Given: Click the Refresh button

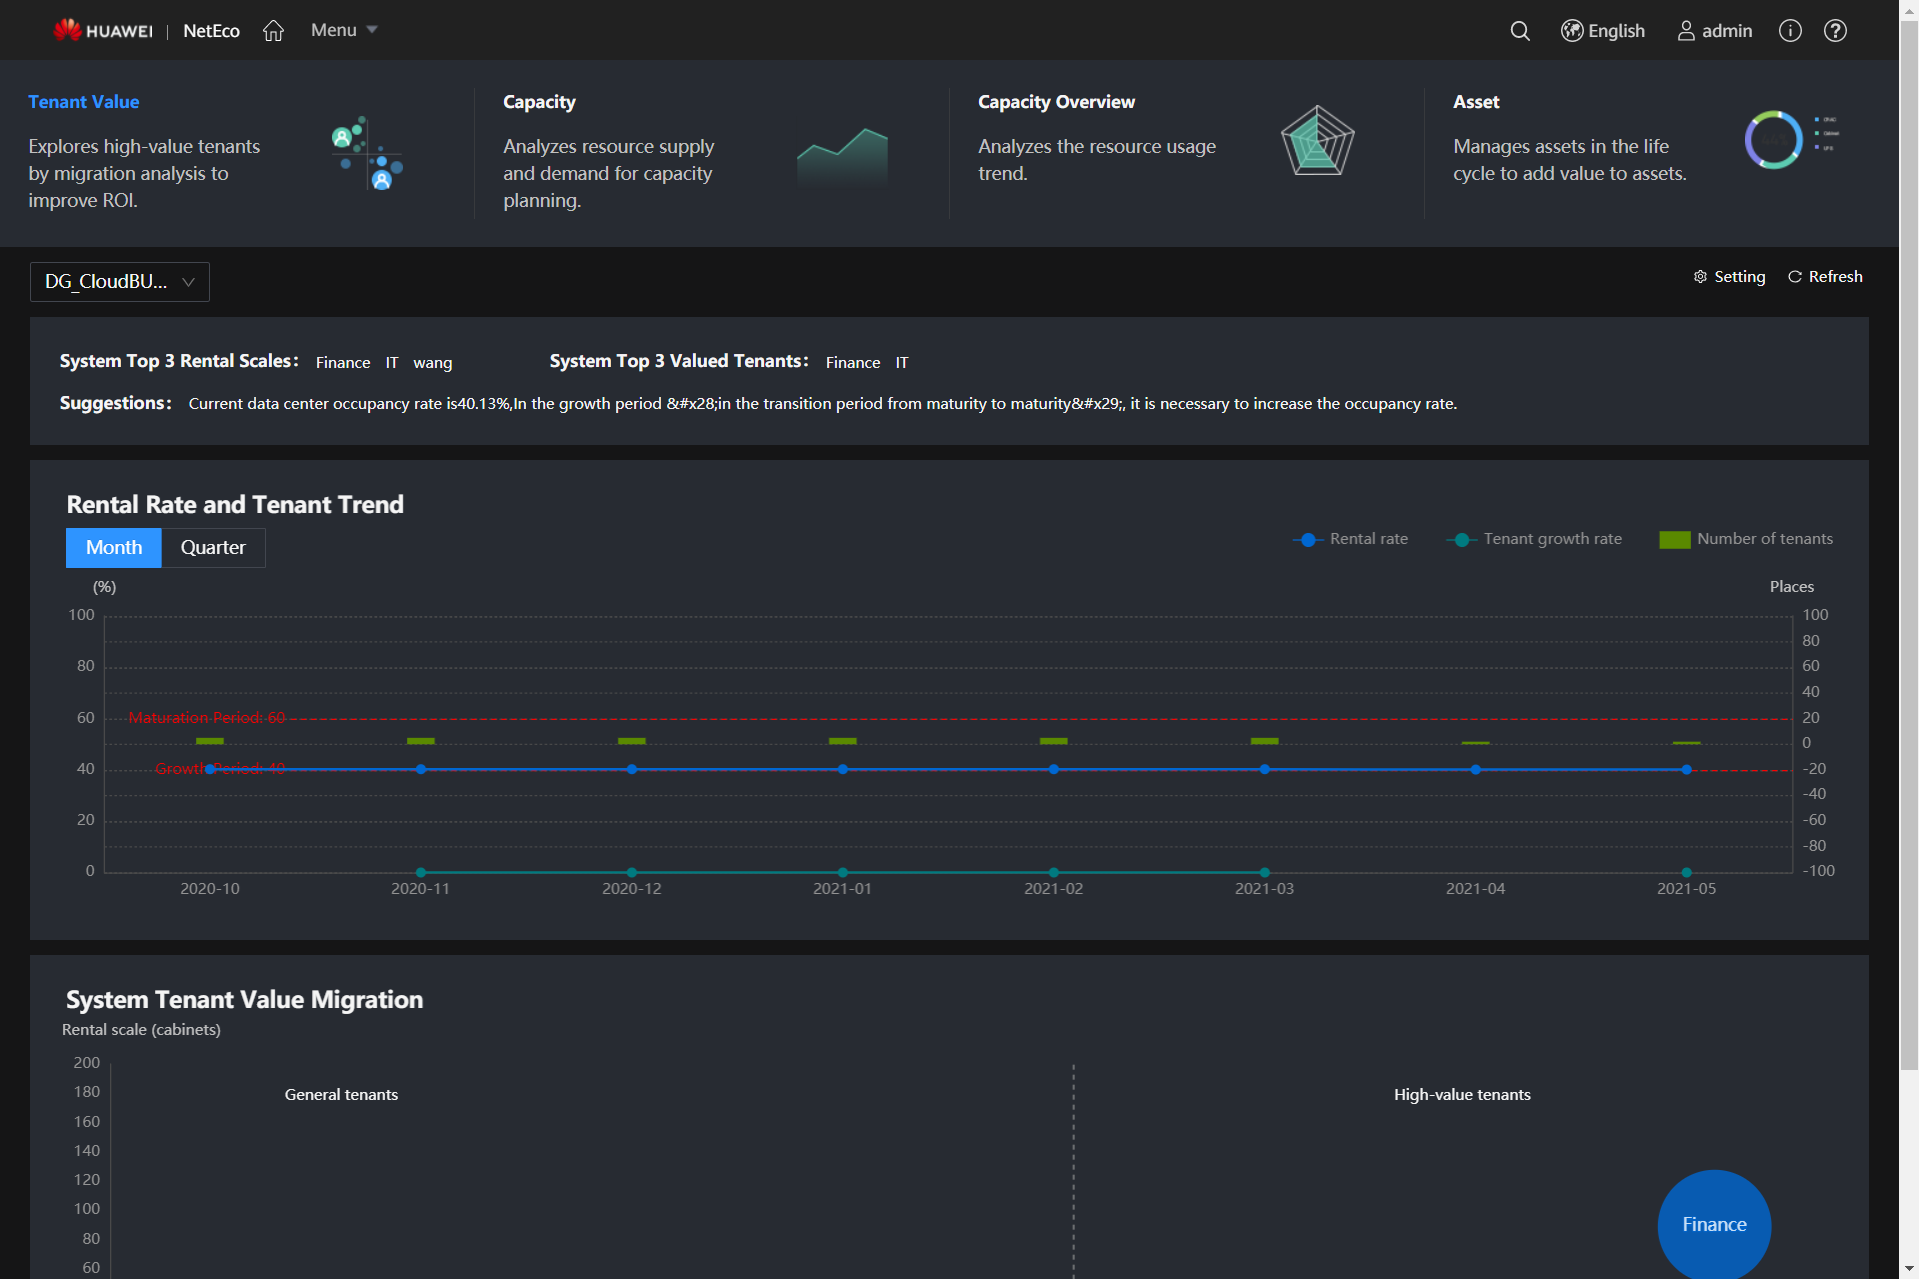Looking at the screenshot, I should pos(1825,277).
